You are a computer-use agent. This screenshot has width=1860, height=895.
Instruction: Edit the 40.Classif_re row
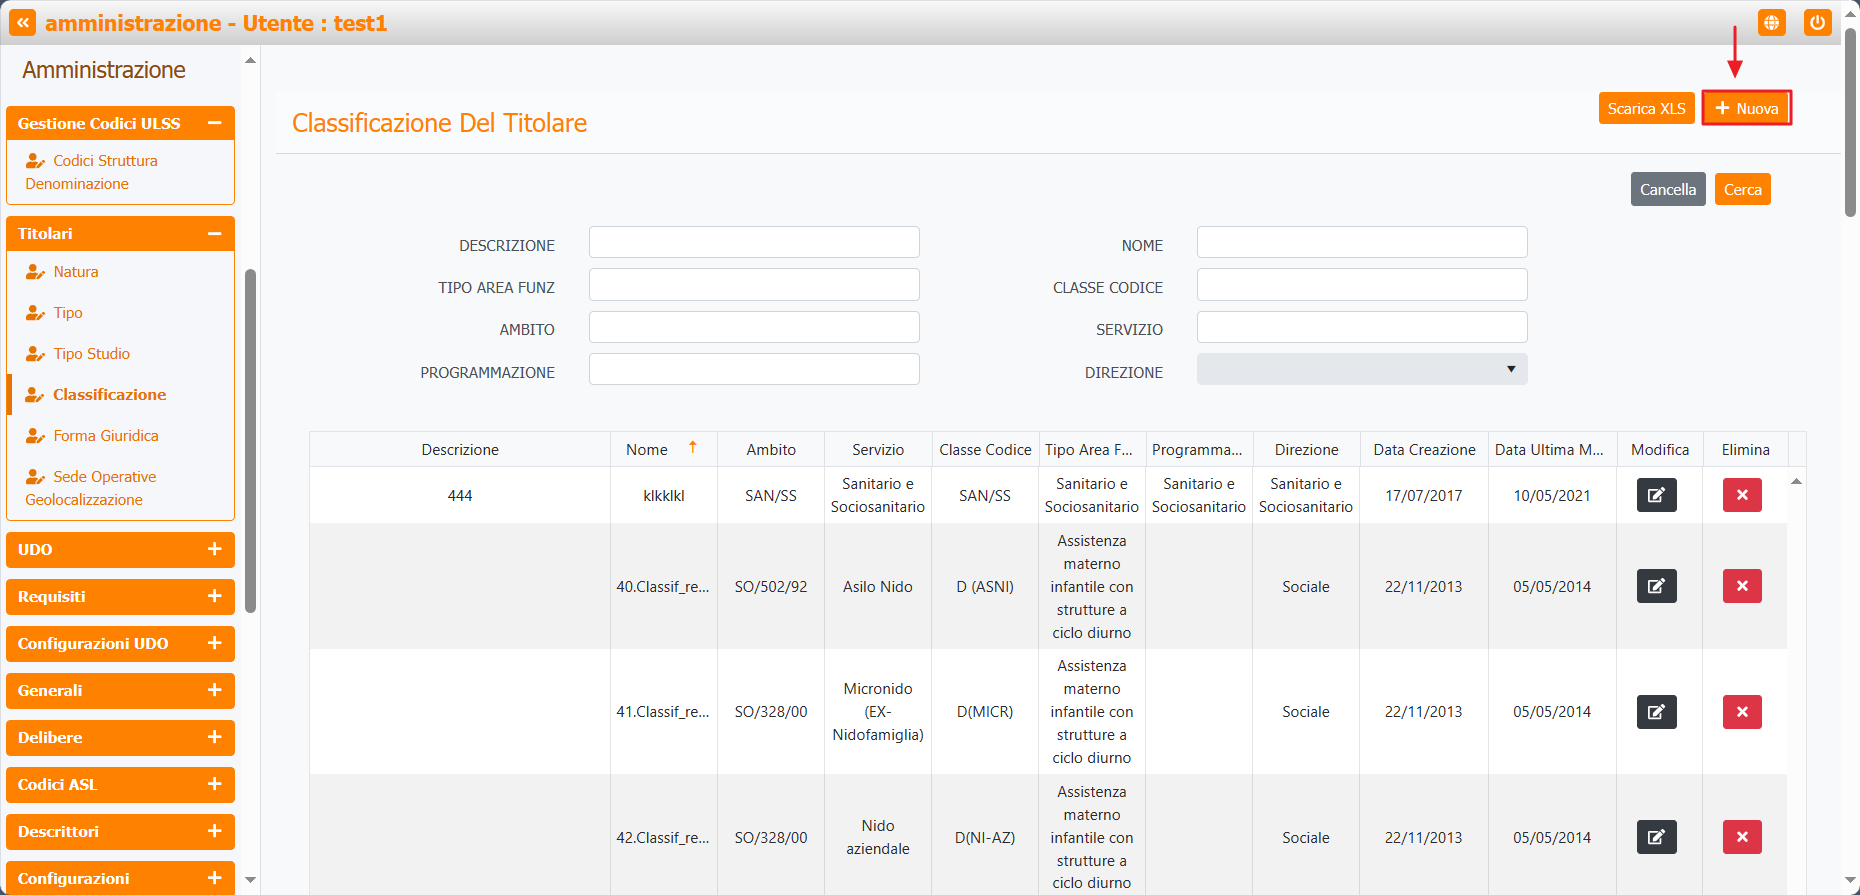pos(1656,586)
